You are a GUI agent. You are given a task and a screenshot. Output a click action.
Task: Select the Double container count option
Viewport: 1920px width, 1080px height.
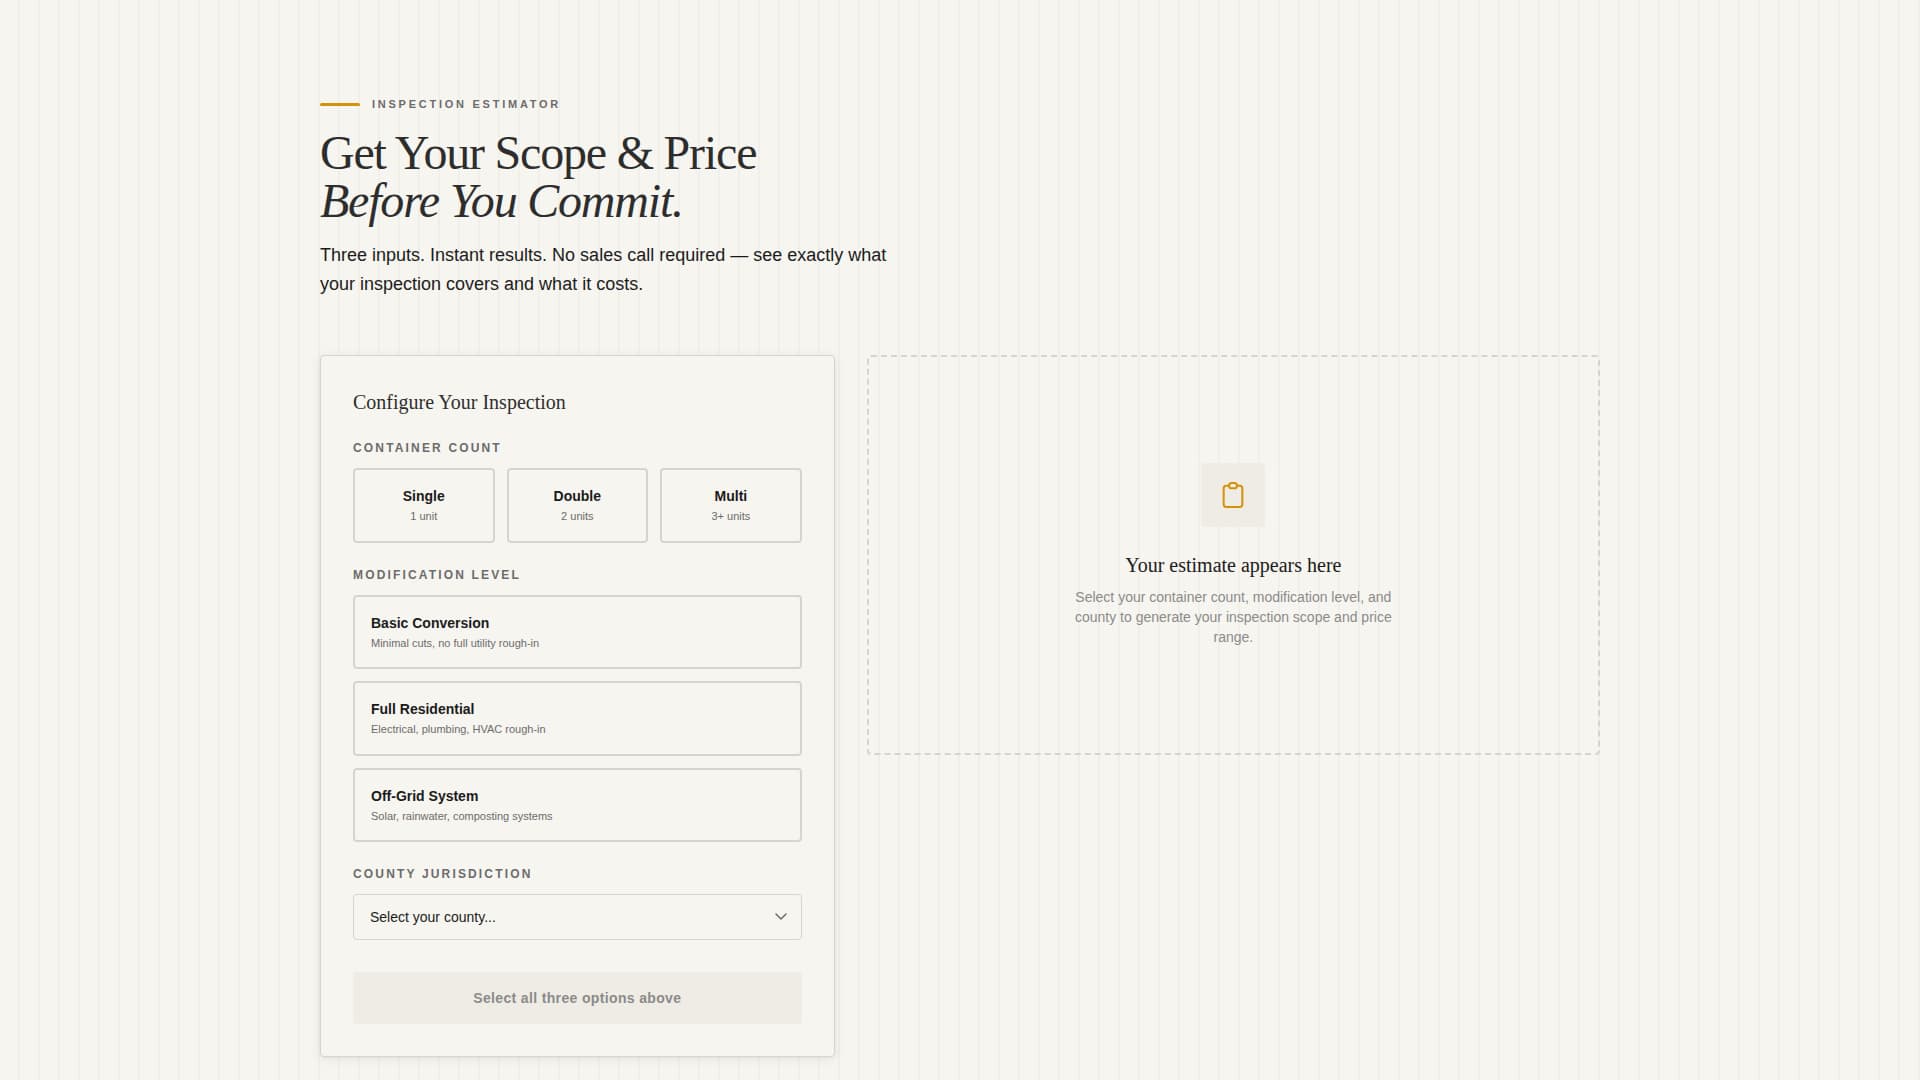(577, 505)
